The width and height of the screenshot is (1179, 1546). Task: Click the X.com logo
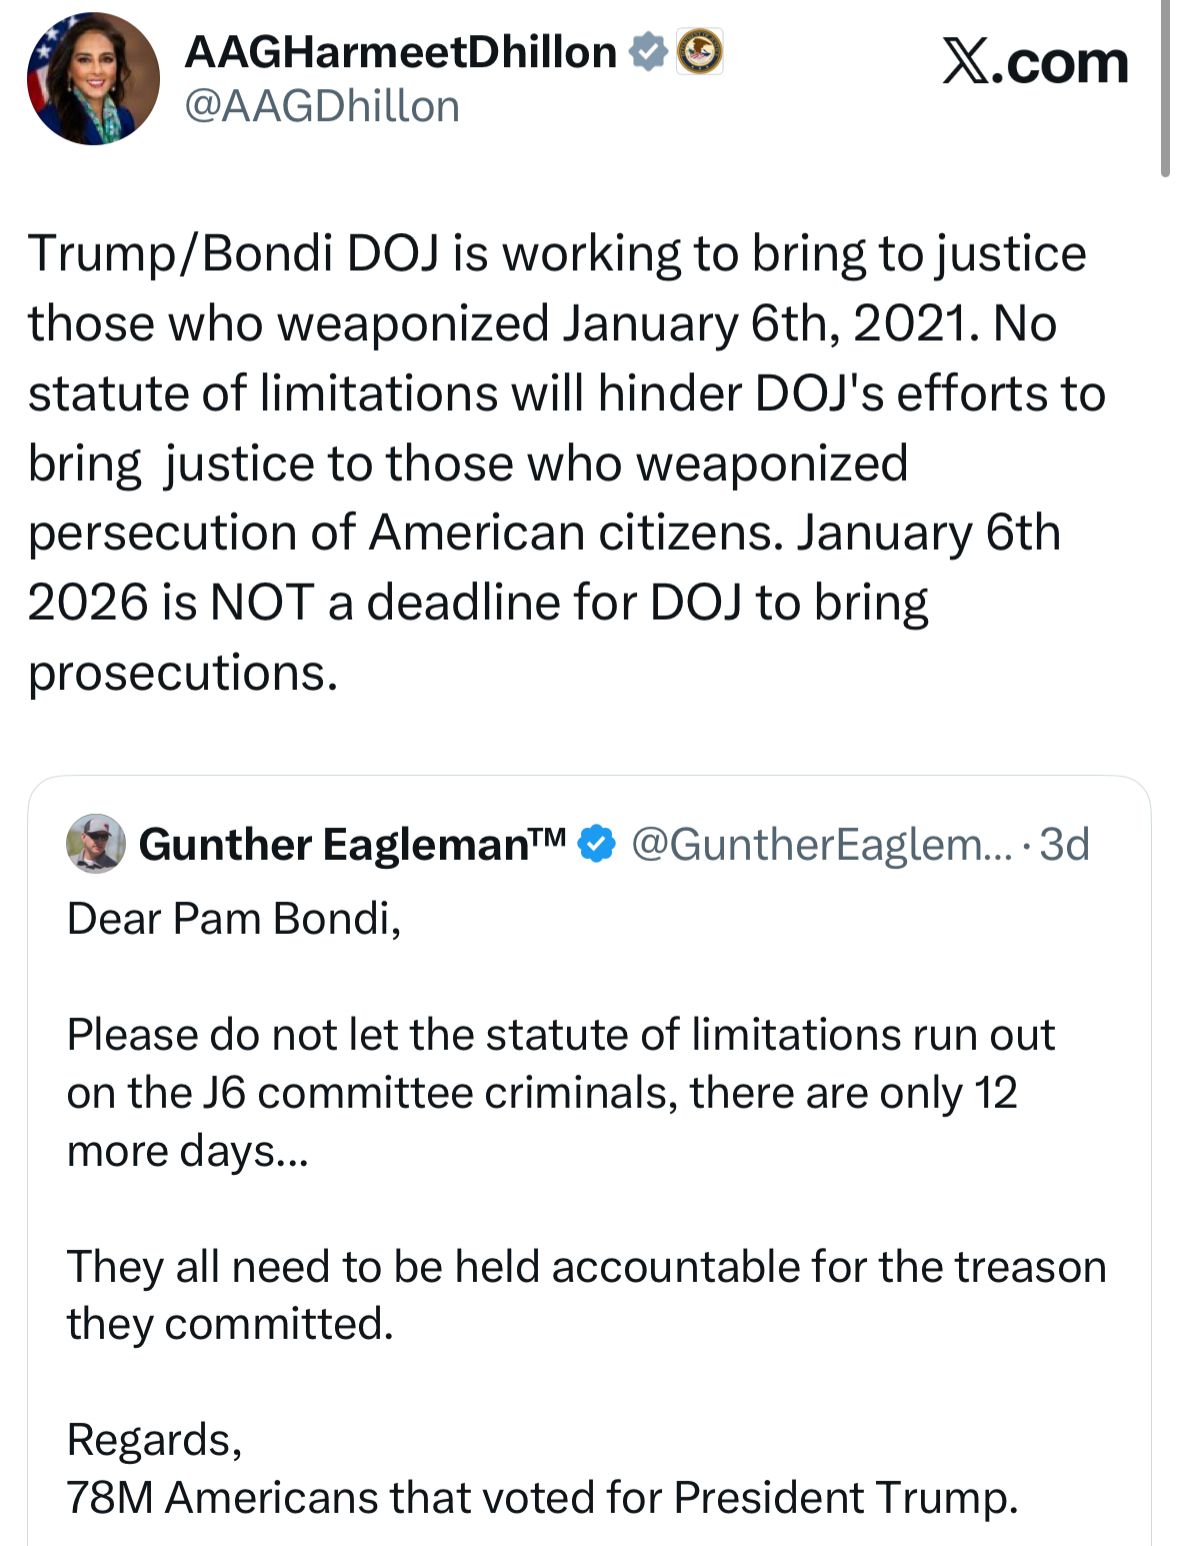[1035, 62]
